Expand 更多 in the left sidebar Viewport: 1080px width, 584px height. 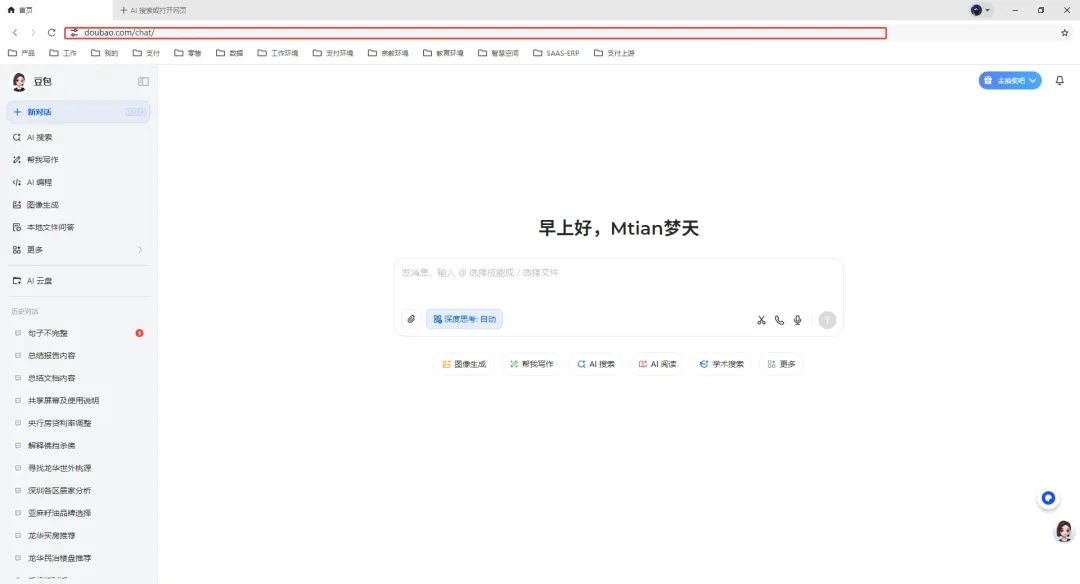tap(78, 250)
